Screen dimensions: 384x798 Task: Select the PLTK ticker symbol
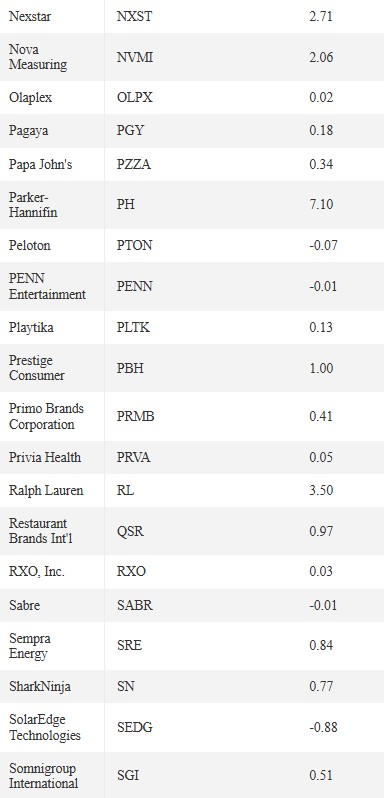pyautogui.click(x=133, y=327)
